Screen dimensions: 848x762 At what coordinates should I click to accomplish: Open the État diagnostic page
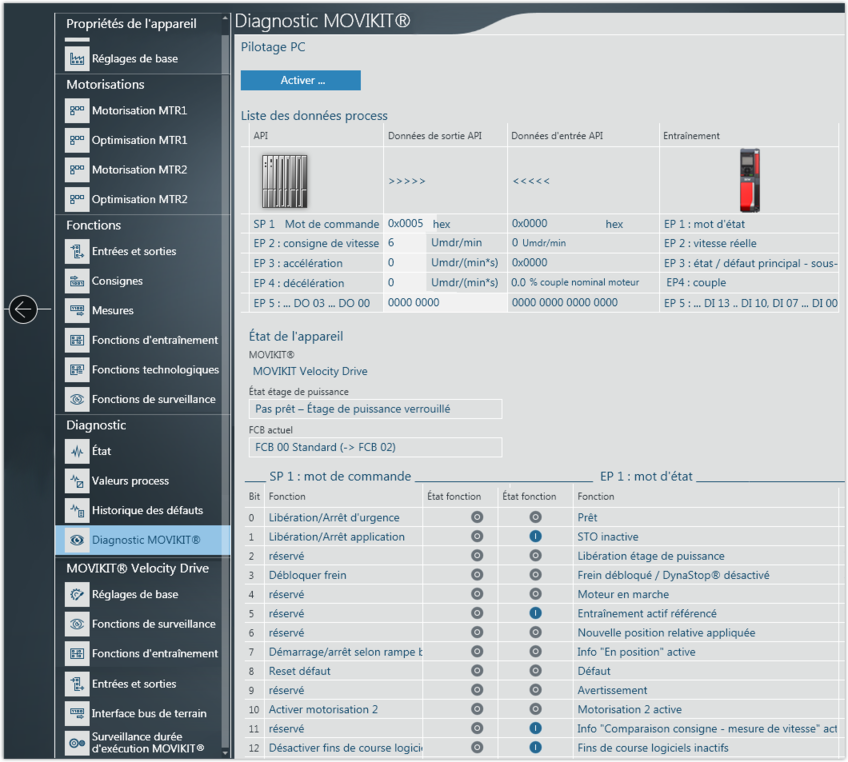point(101,452)
